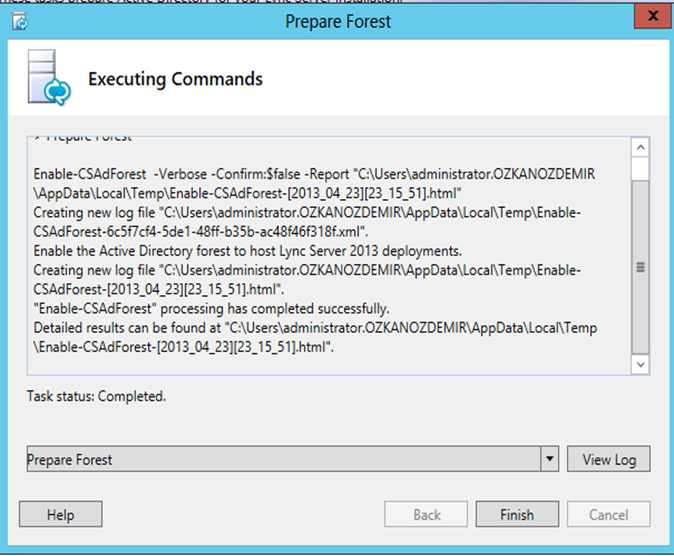This screenshot has width=674, height=556.
Task: Click the deployment wizard icon in title bar
Action: [20, 21]
